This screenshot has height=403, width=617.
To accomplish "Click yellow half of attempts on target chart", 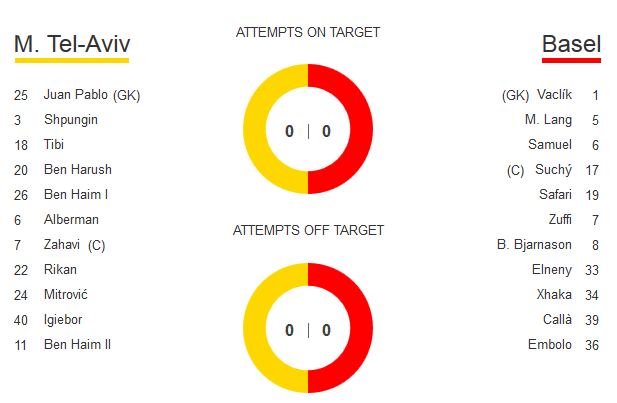I will (259, 130).
